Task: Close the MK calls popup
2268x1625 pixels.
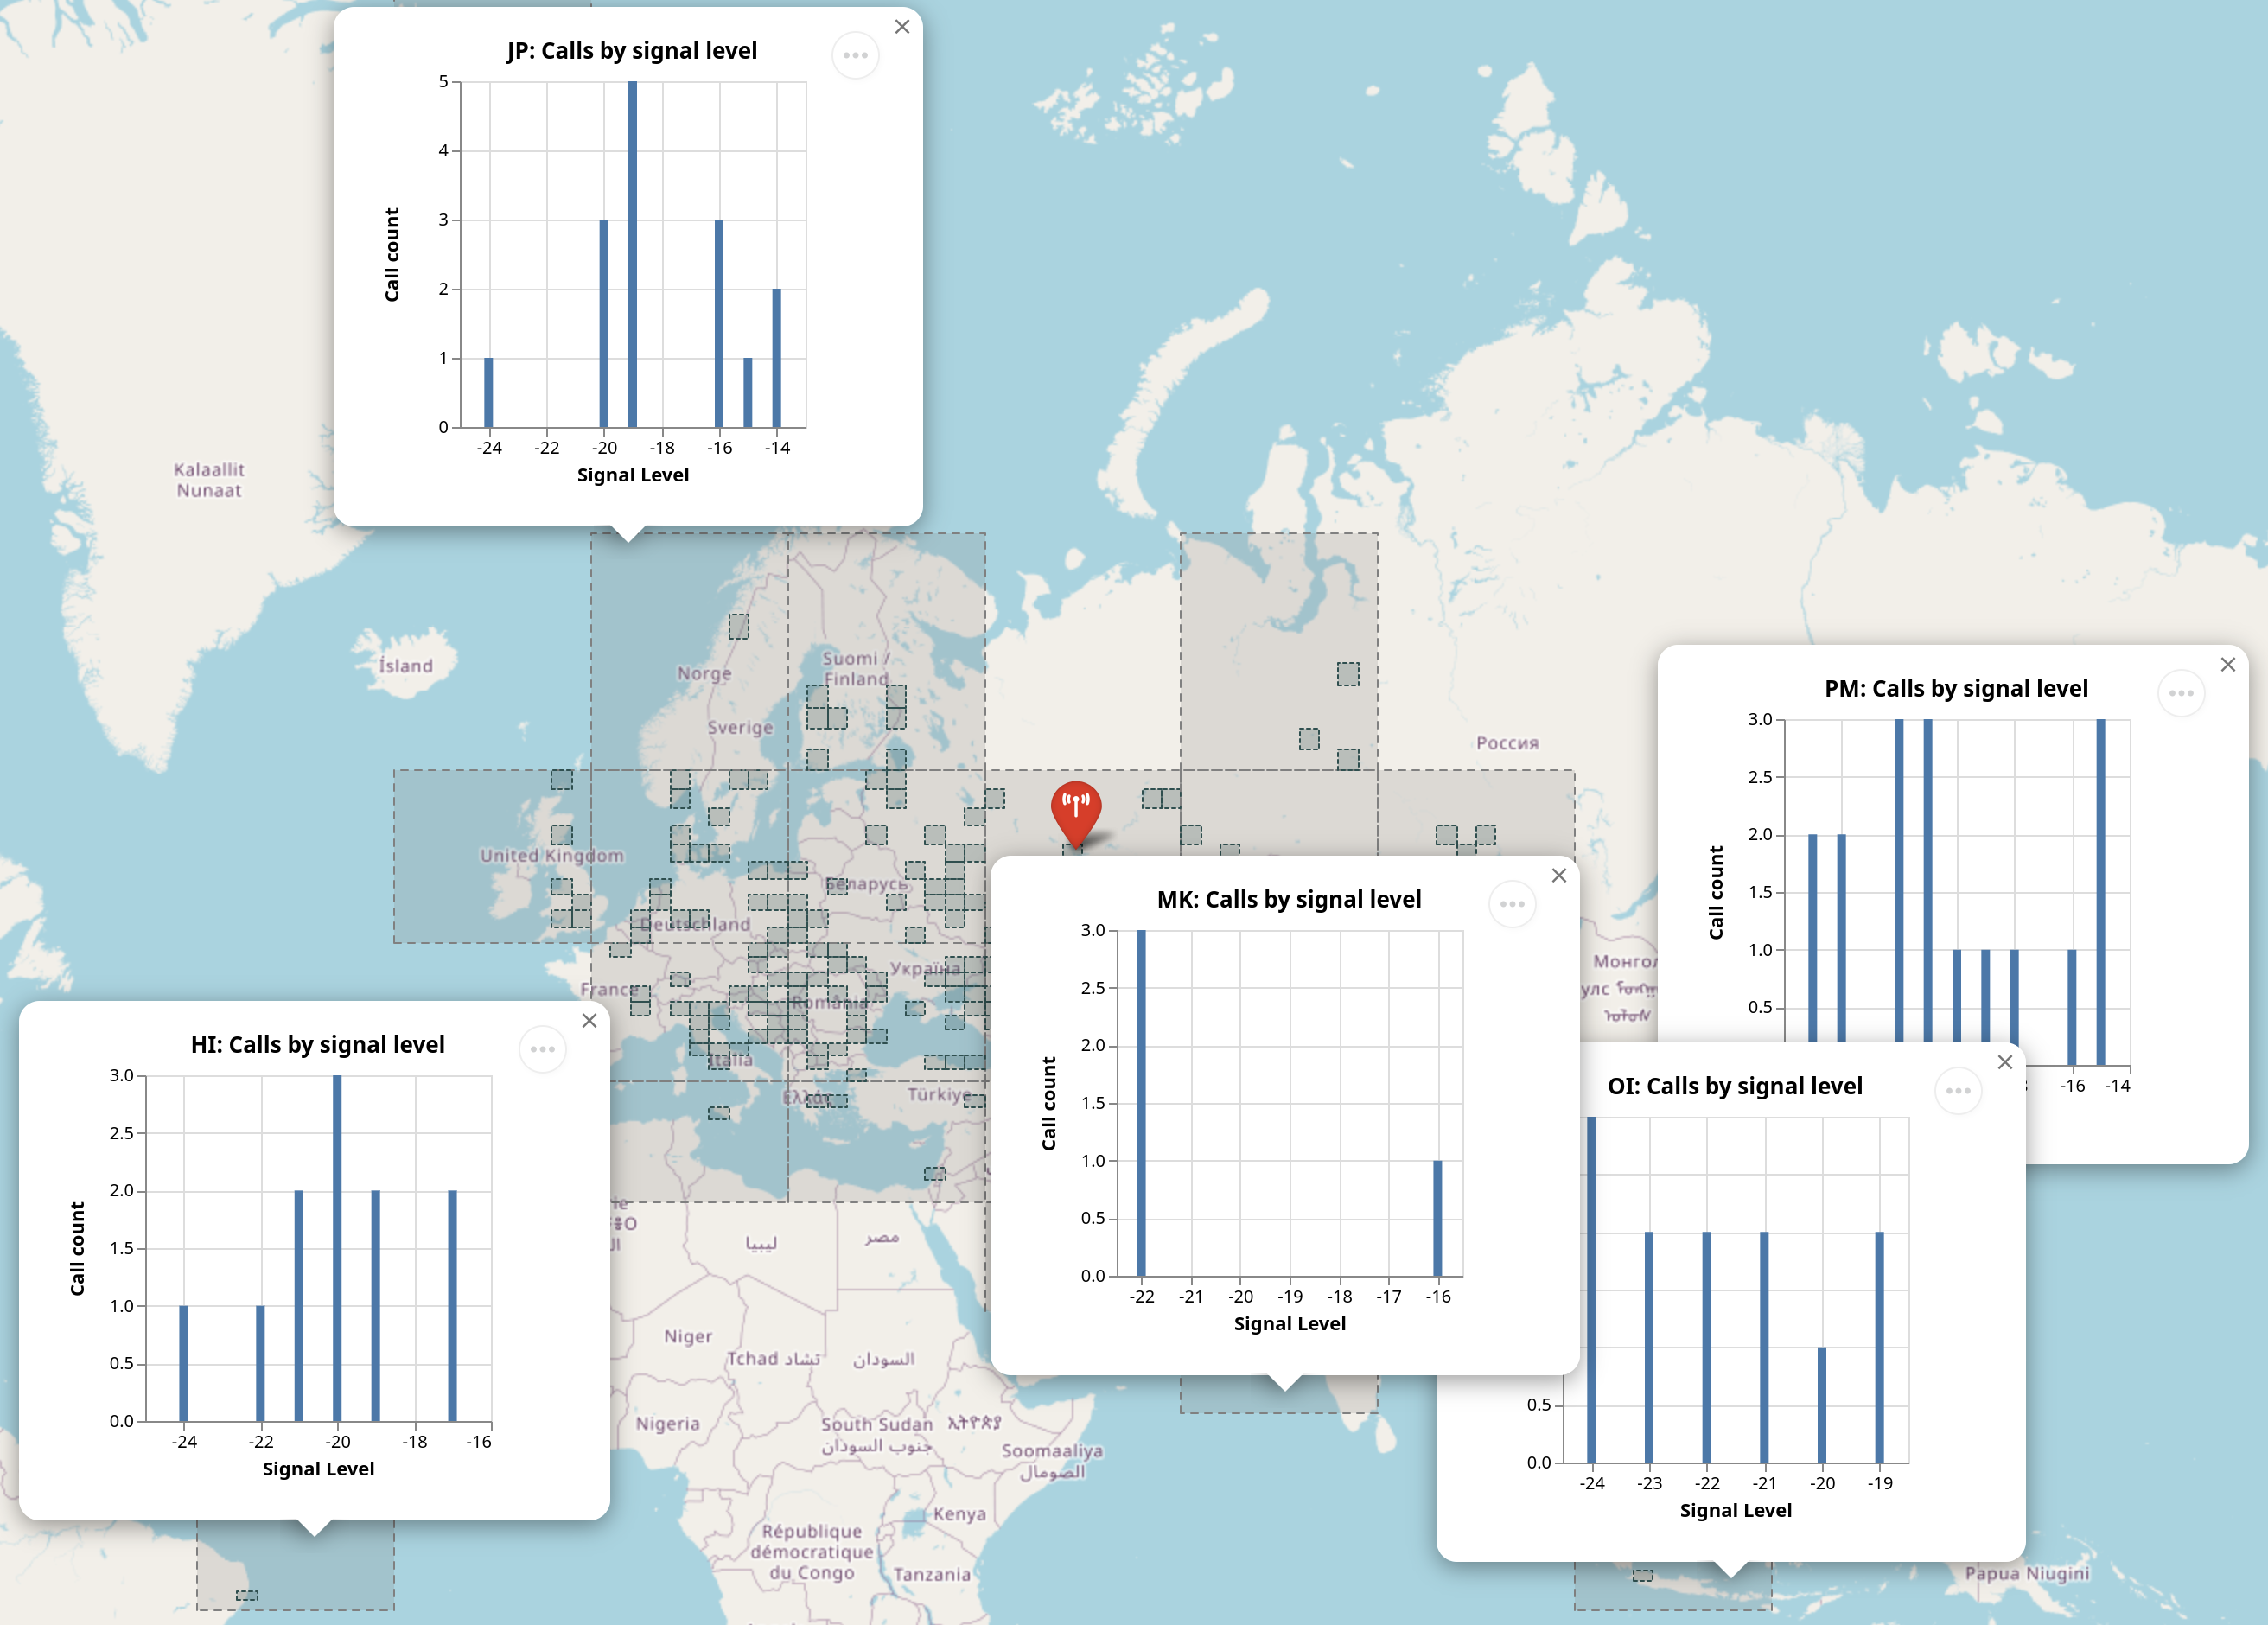Action: click(1558, 875)
